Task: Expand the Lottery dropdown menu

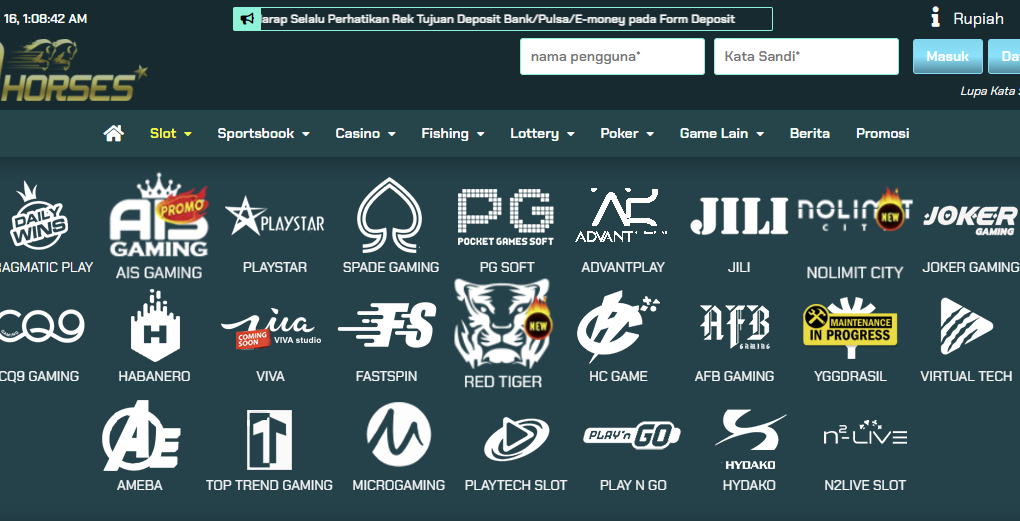Action: (542, 133)
